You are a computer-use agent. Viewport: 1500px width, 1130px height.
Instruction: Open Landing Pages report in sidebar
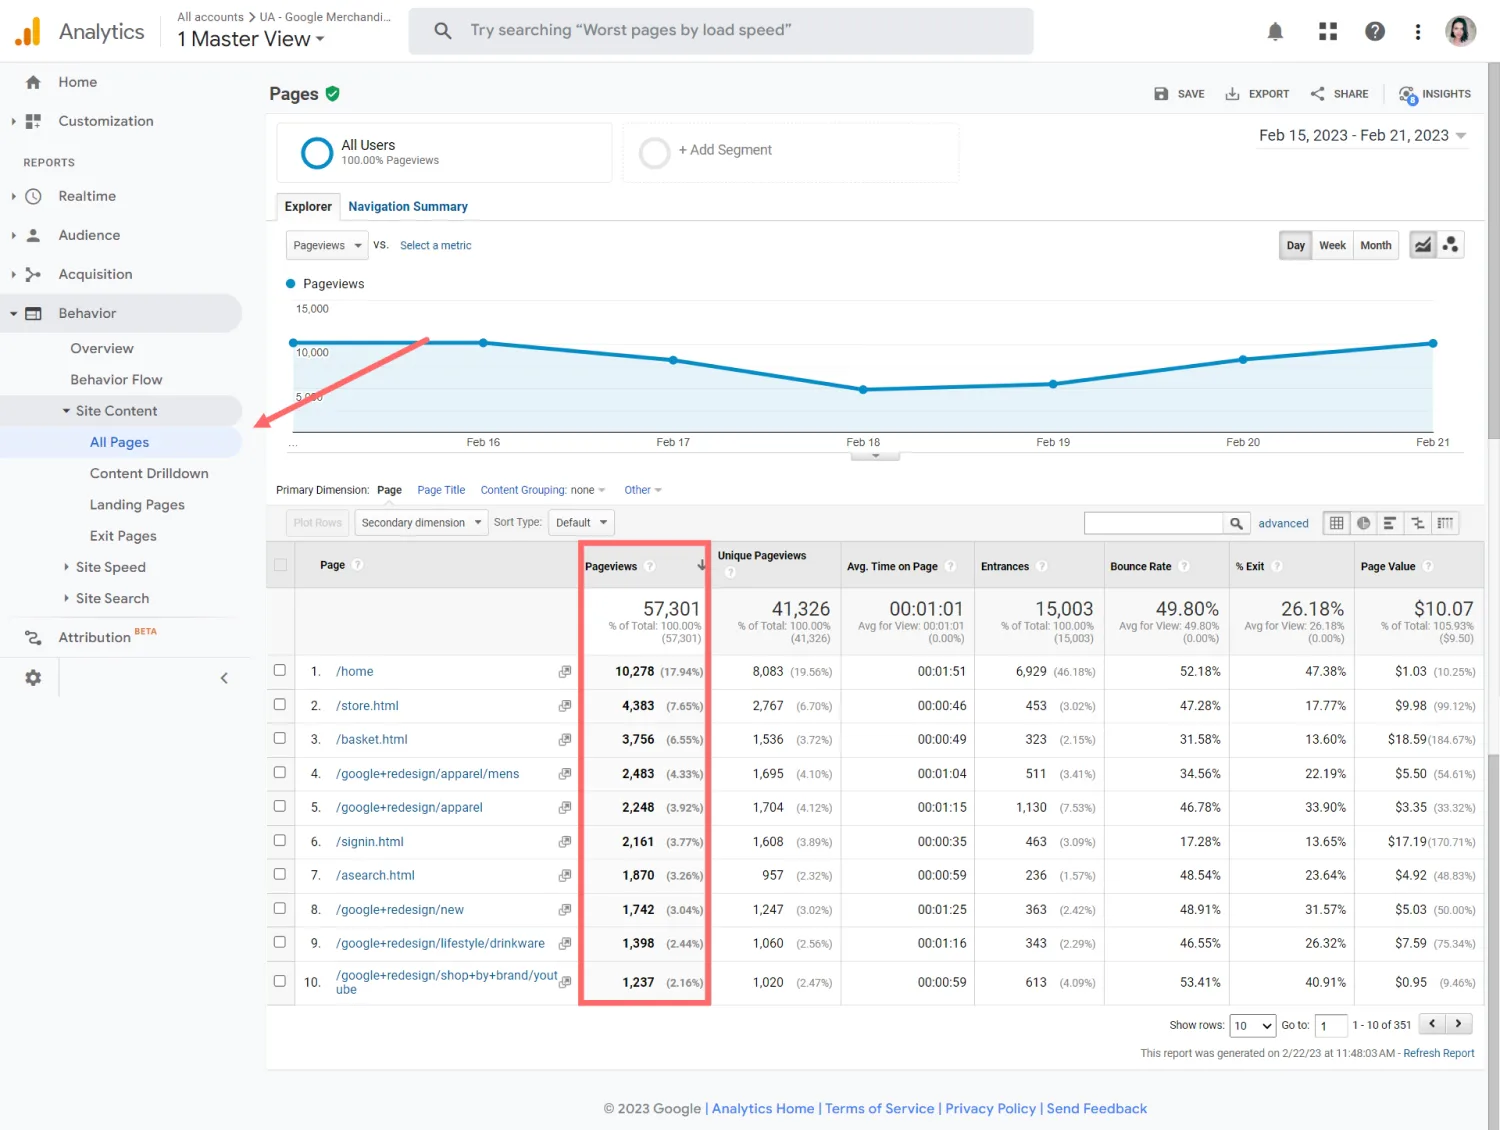coord(137,505)
